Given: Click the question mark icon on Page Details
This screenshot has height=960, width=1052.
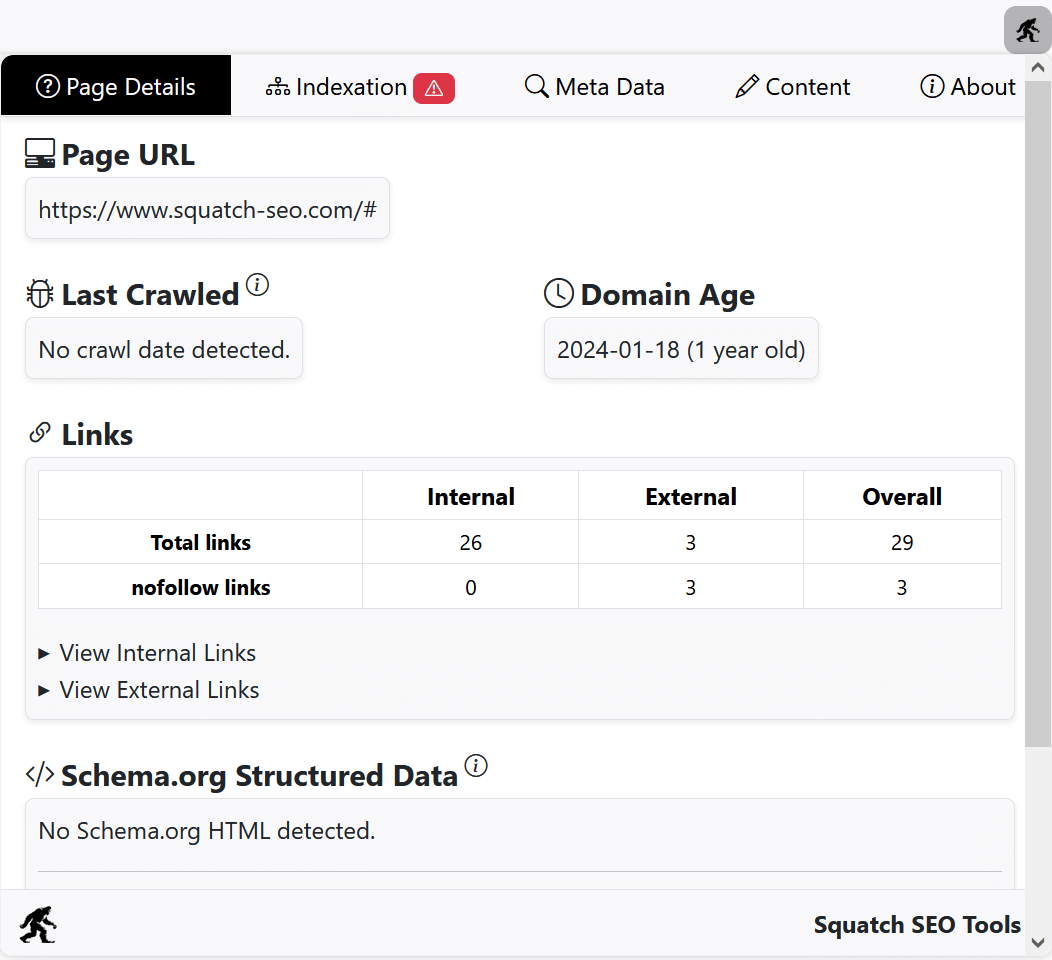Looking at the screenshot, I should [47, 86].
